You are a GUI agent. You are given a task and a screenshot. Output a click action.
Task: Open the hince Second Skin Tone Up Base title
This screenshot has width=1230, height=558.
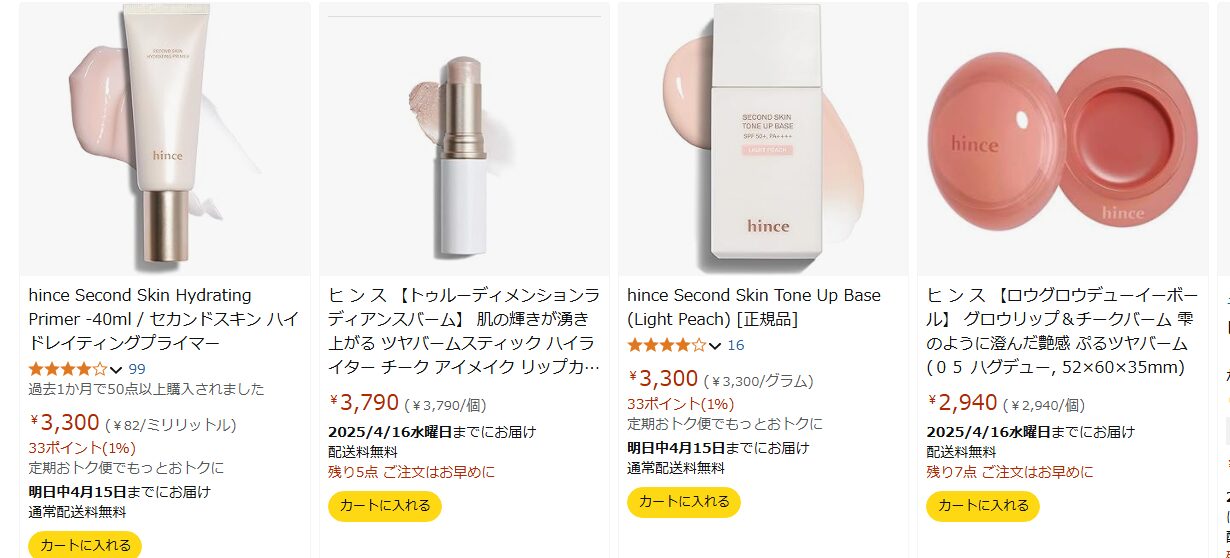coord(754,307)
